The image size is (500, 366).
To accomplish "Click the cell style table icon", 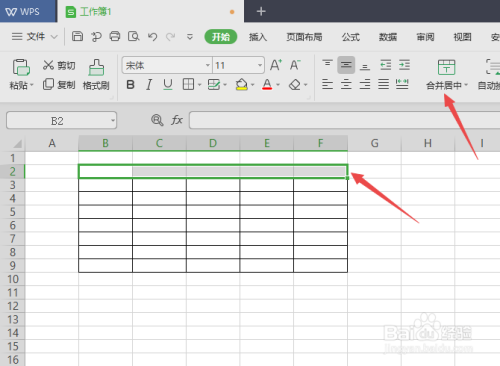I will point(214,84).
